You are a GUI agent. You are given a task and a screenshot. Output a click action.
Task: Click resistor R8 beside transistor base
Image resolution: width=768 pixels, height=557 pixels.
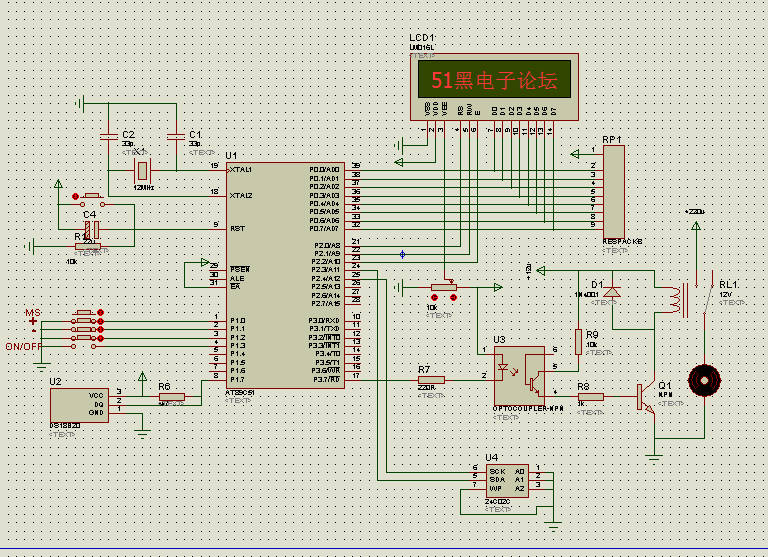[591, 396]
